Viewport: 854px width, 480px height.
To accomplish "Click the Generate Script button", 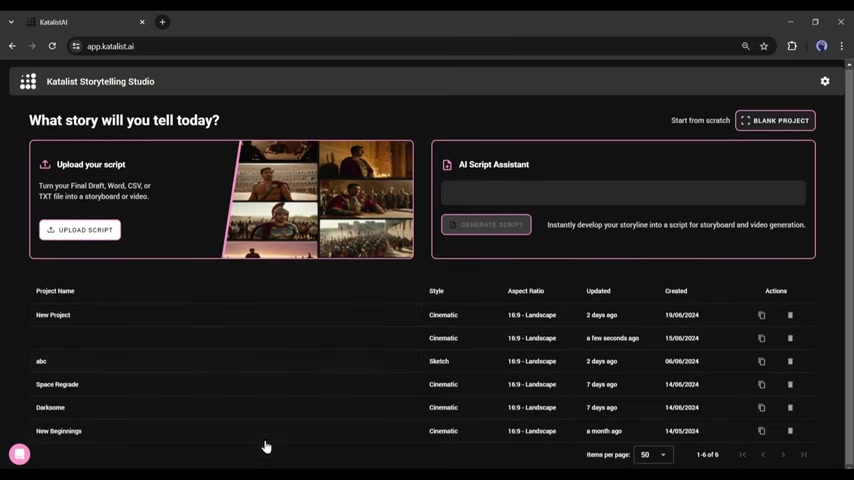I will pos(486,224).
